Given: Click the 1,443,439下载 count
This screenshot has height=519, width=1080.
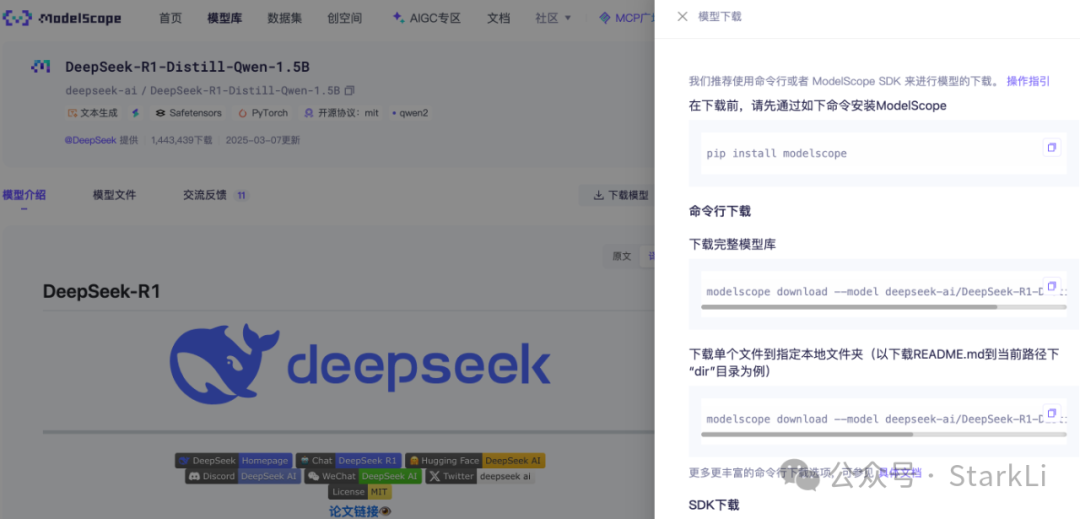Looking at the screenshot, I should (181, 140).
